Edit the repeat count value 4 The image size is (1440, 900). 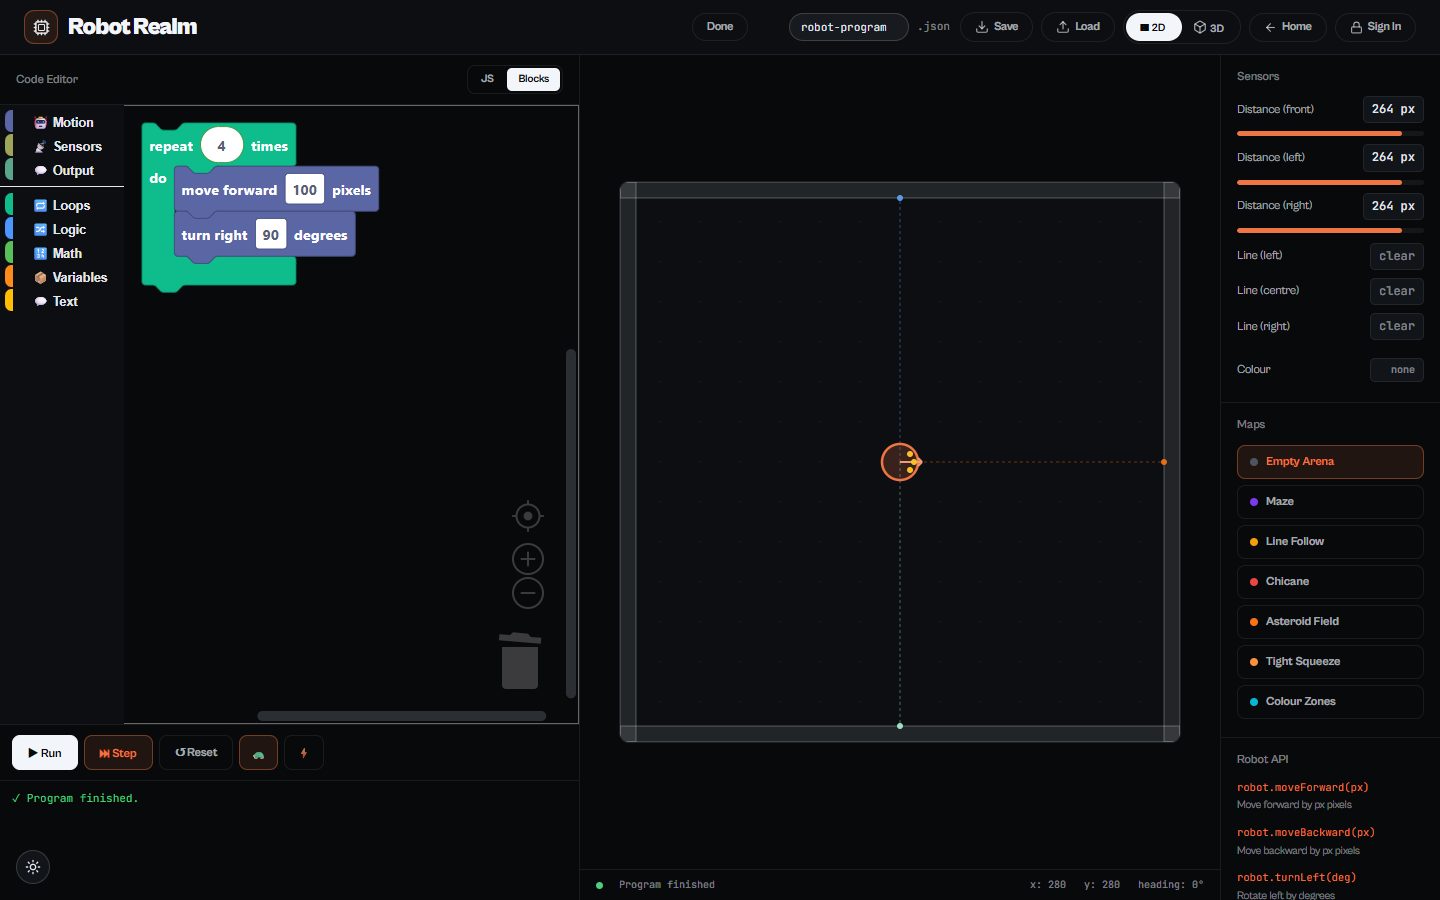(222, 146)
